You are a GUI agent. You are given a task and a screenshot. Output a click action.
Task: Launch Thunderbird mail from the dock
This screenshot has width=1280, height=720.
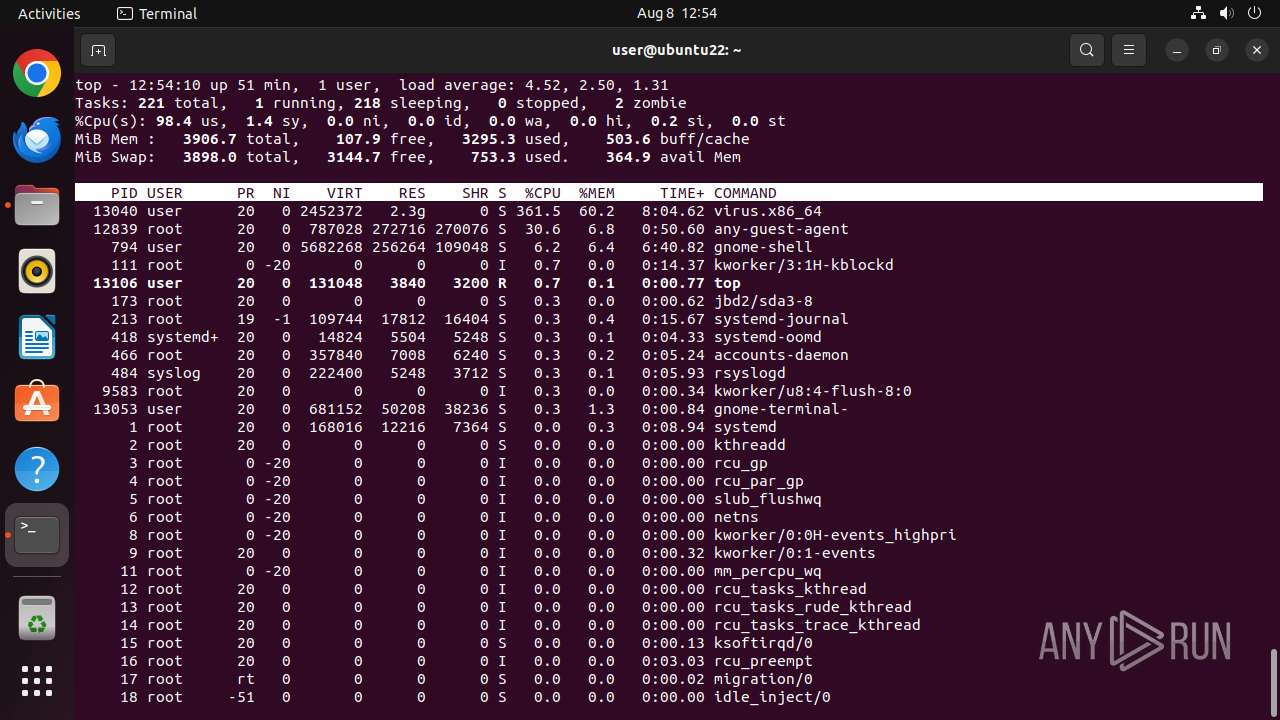[37, 140]
